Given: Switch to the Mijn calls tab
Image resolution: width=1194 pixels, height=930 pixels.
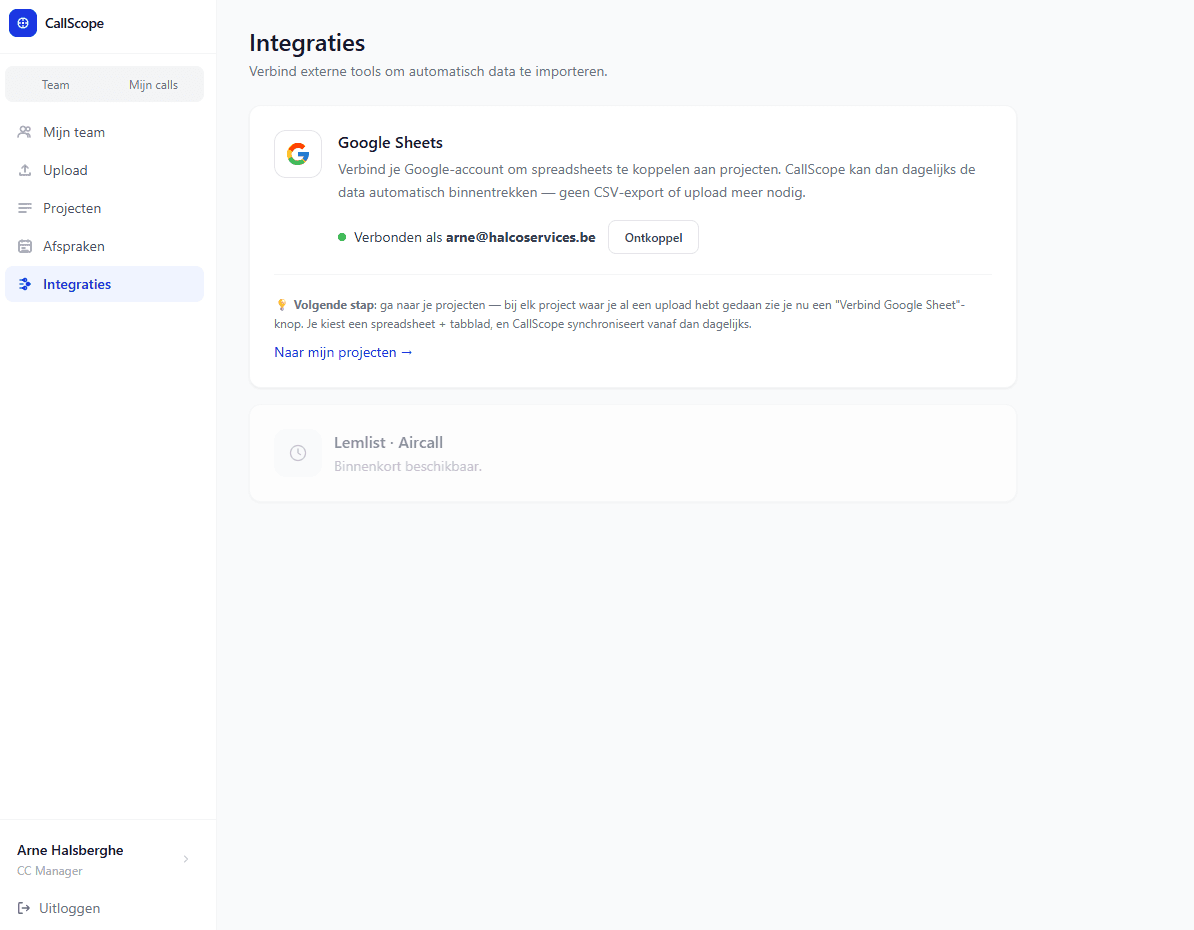Looking at the screenshot, I should [x=153, y=85].
